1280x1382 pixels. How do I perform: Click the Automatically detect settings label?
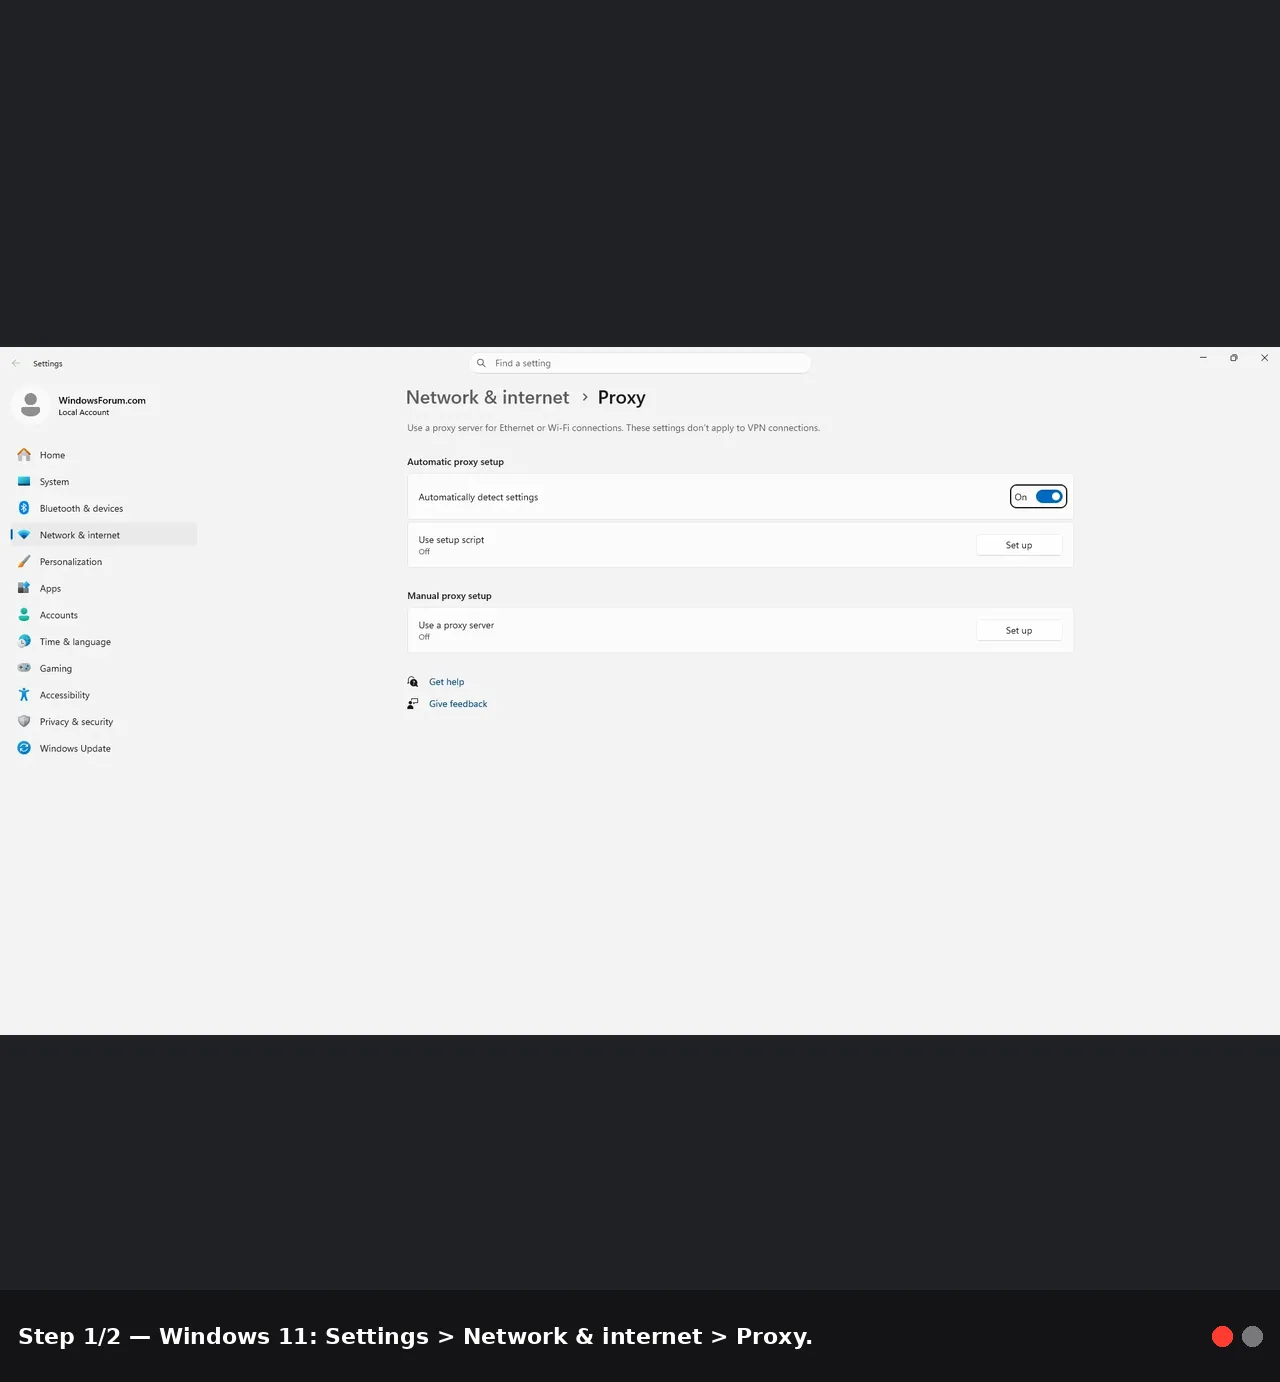pyautogui.click(x=478, y=497)
